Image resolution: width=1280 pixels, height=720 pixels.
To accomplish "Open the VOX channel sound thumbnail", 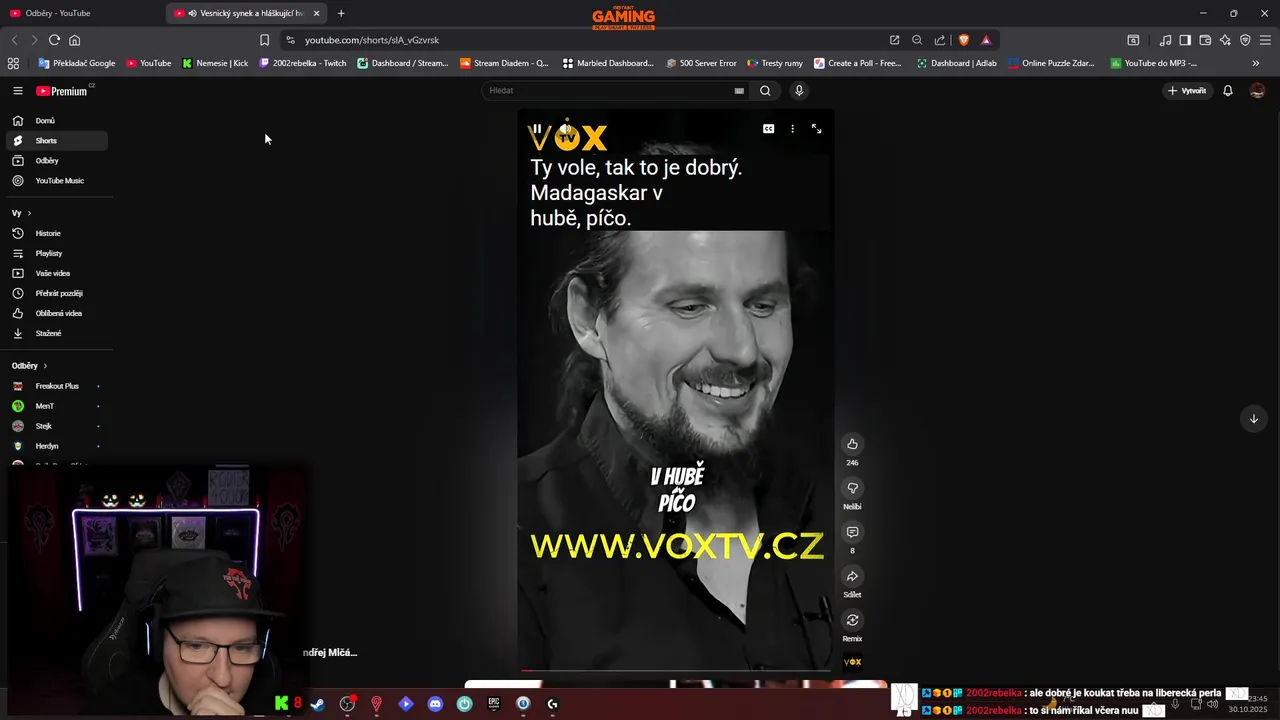I will click(852, 662).
